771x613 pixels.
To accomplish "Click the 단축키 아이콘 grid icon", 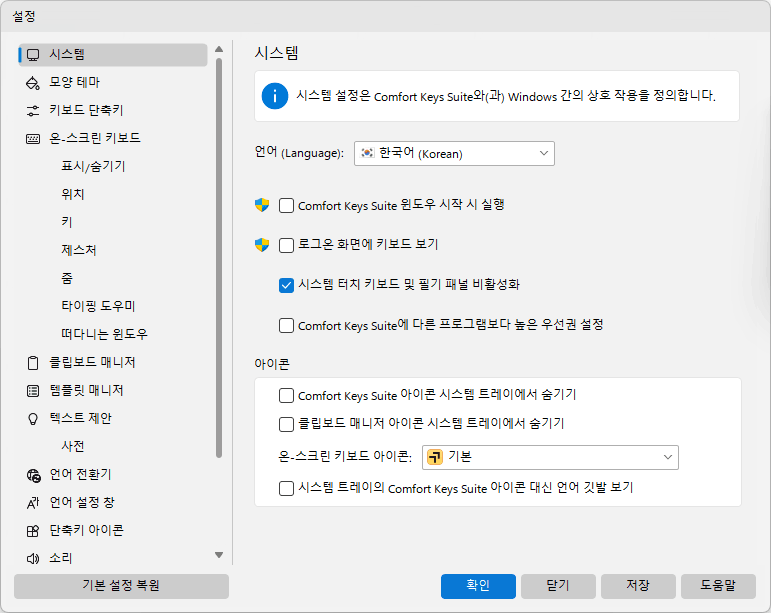I will pyautogui.click(x=33, y=531).
